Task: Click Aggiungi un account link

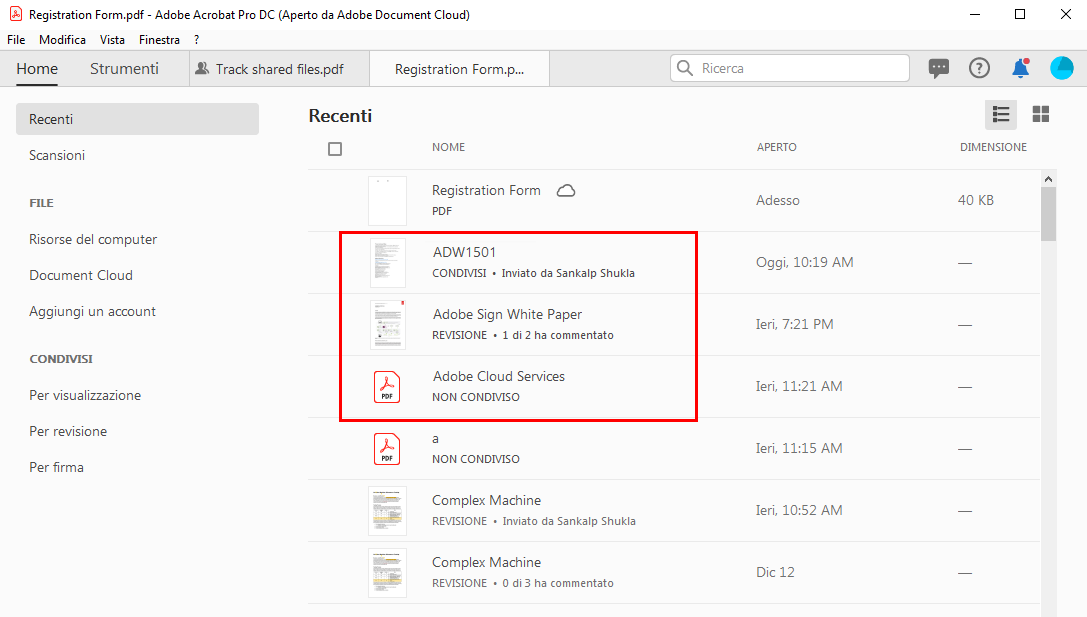Action: tap(92, 311)
